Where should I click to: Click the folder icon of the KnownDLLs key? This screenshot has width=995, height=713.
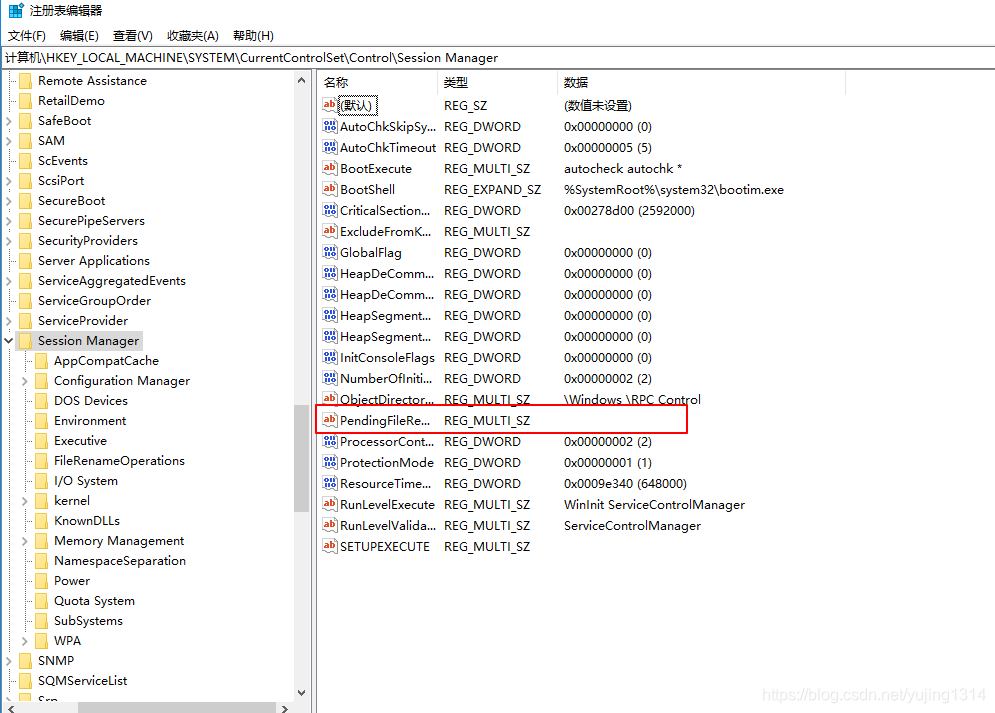coord(43,520)
